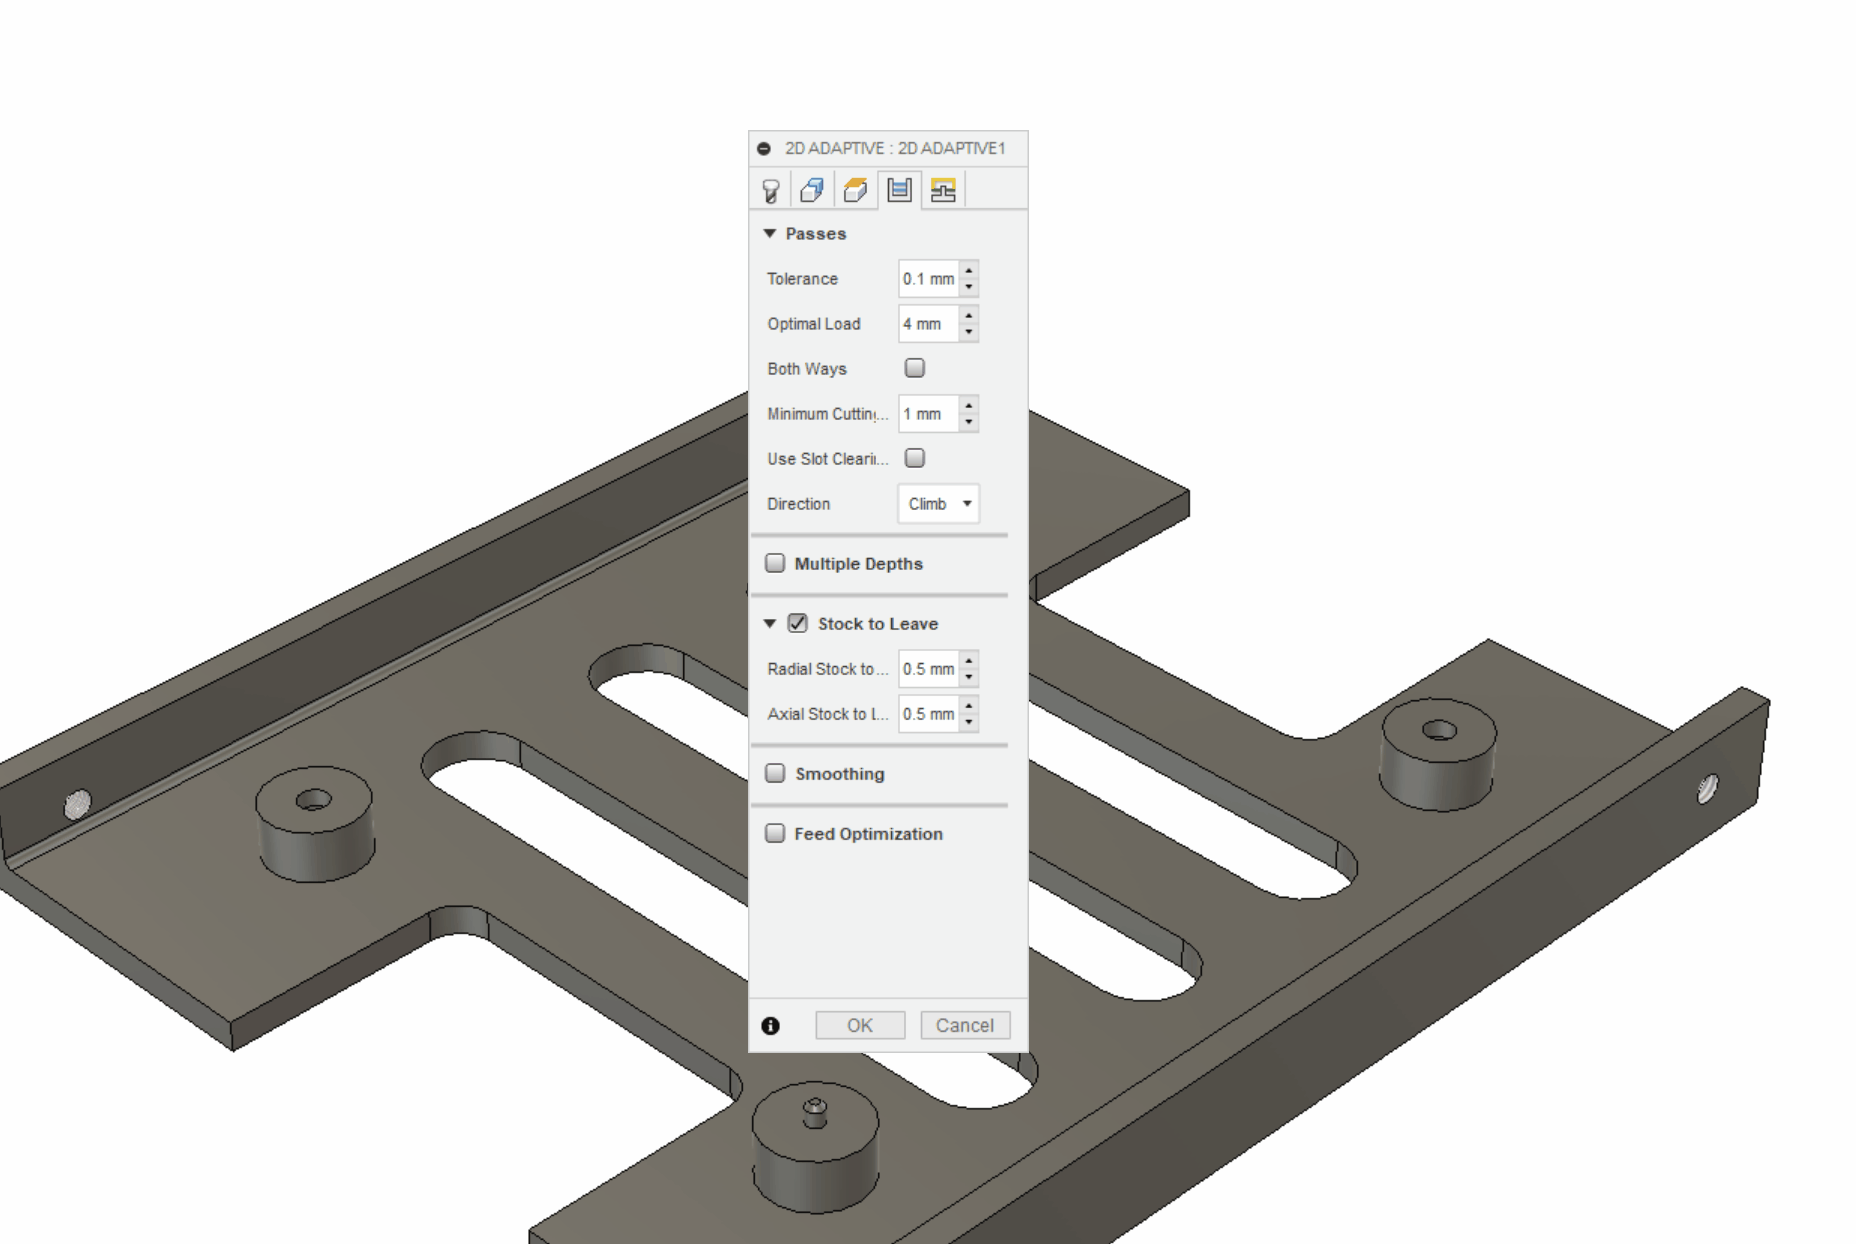Enable the Both Ways checkbox
This screenshot has width=1856, height=1244.
click(913, 368)
